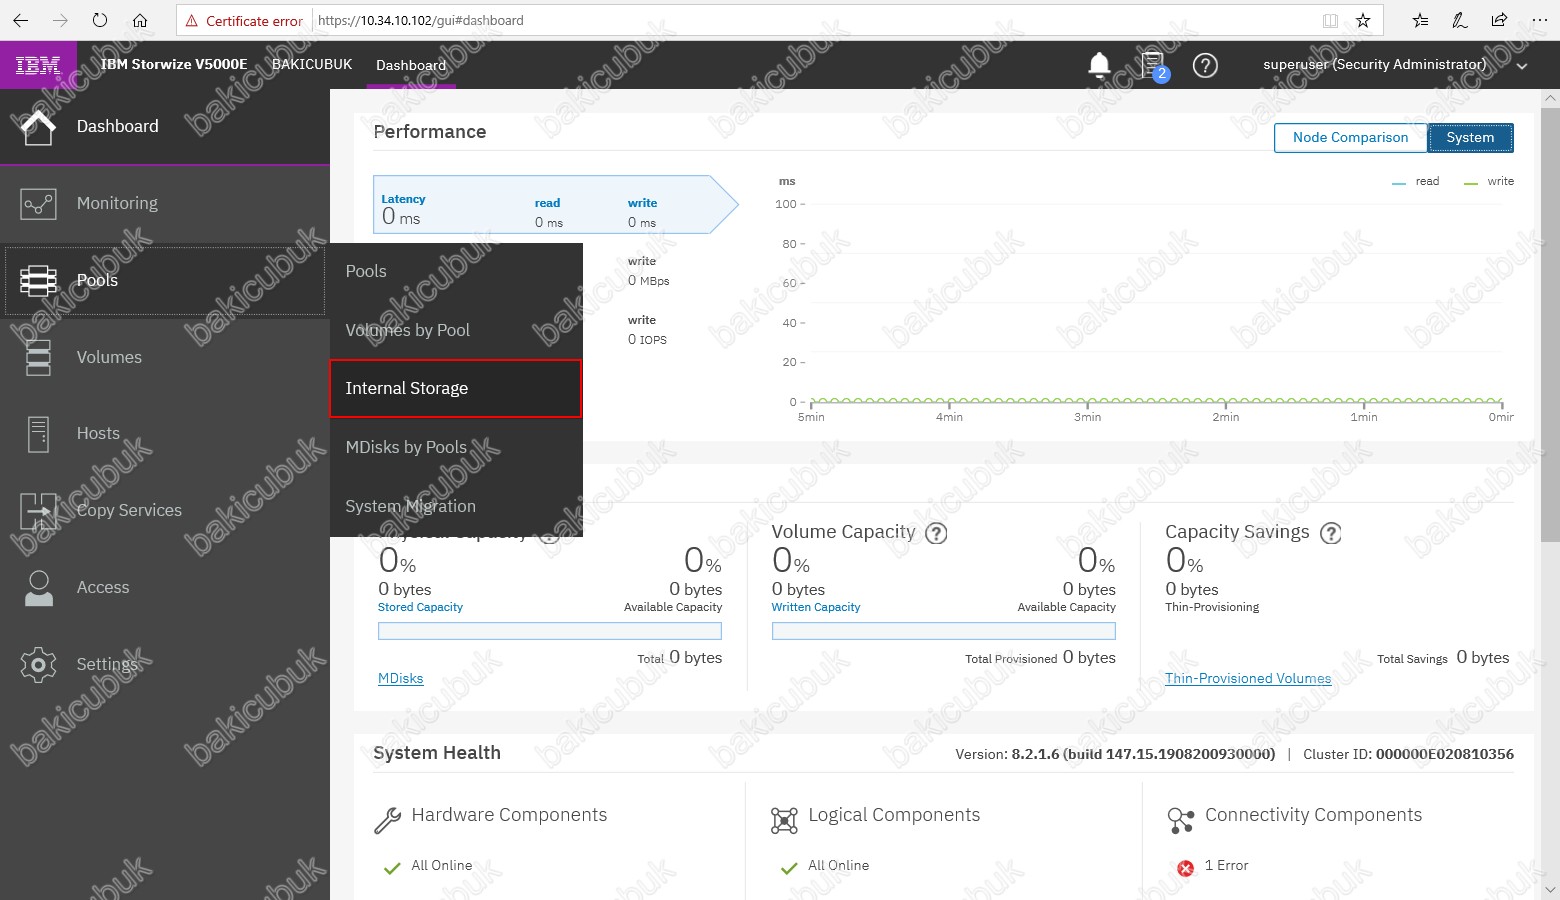
Task: Click the BAKICUBUK system name
Action: (x=312, y=64)
